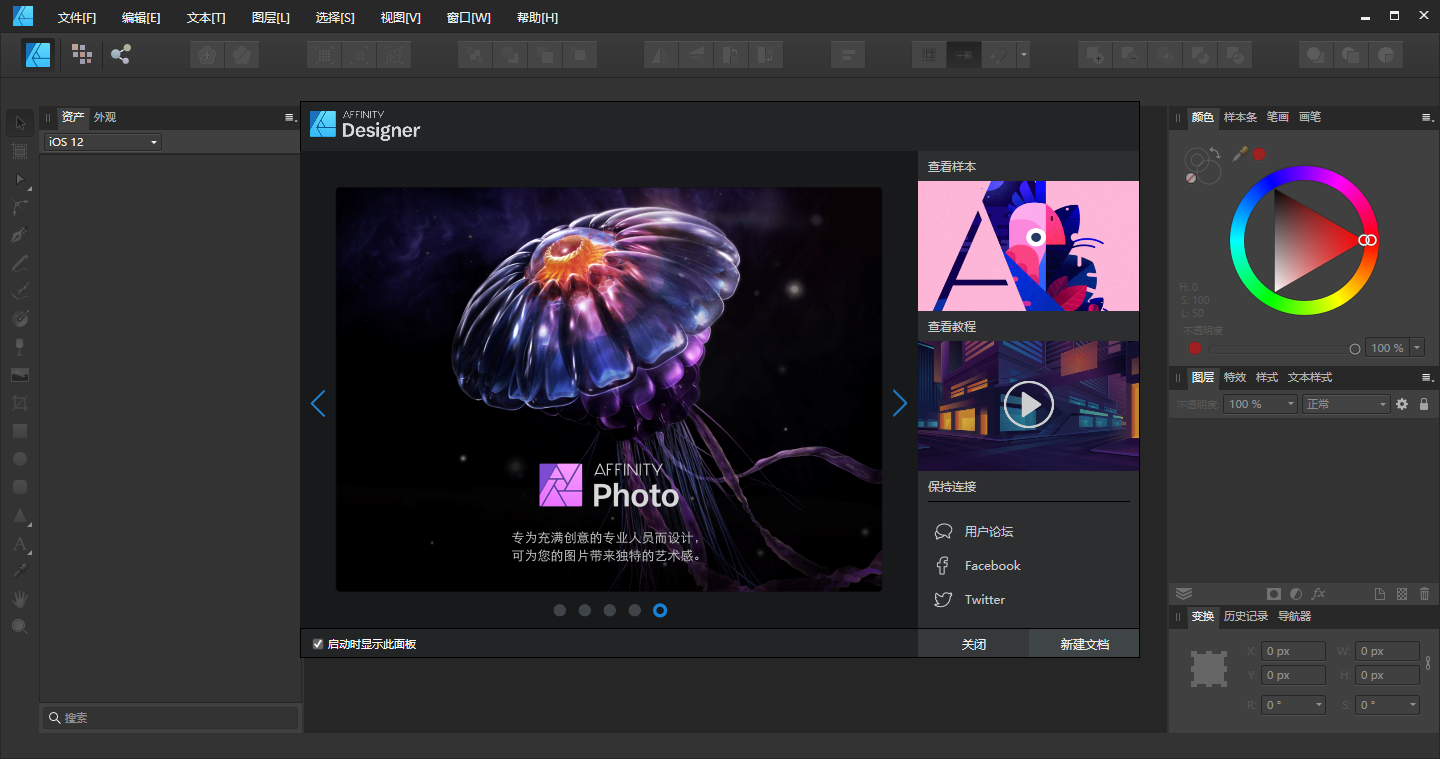
Task: Select the View (hand) tool
Action: point(20,599)
